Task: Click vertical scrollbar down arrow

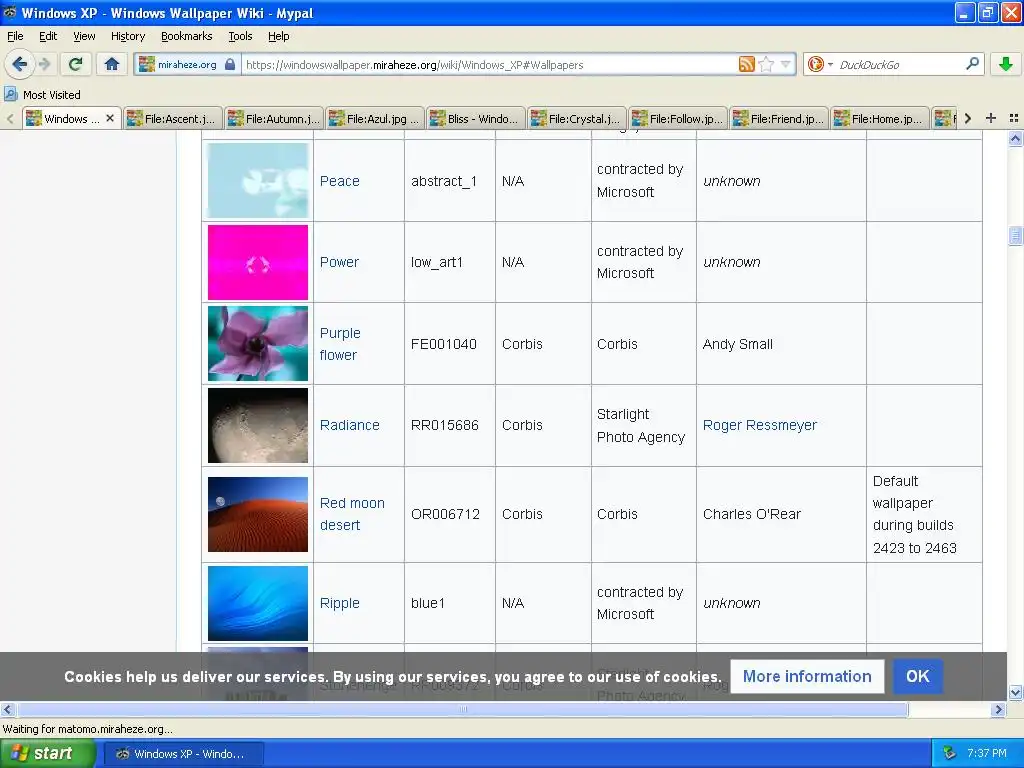Action: (x=1015, y=692)
